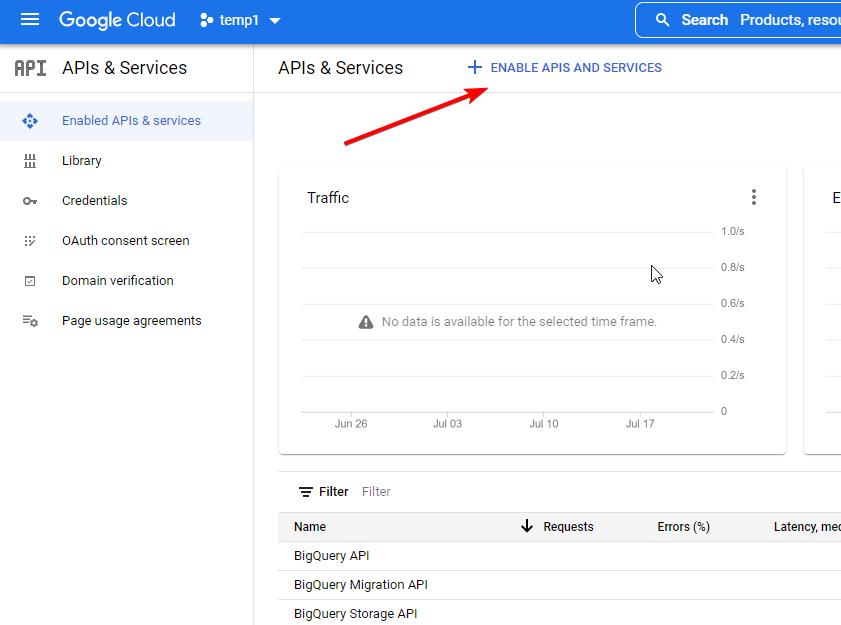Click the descending sort arrow beside Requests
The image size is (841, 625).
[x=527, y=526]
